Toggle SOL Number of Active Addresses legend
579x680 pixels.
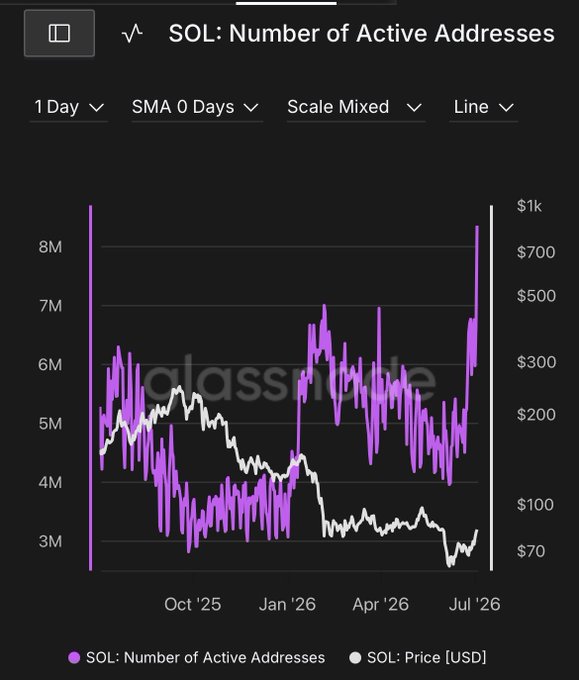coord(196,658)
